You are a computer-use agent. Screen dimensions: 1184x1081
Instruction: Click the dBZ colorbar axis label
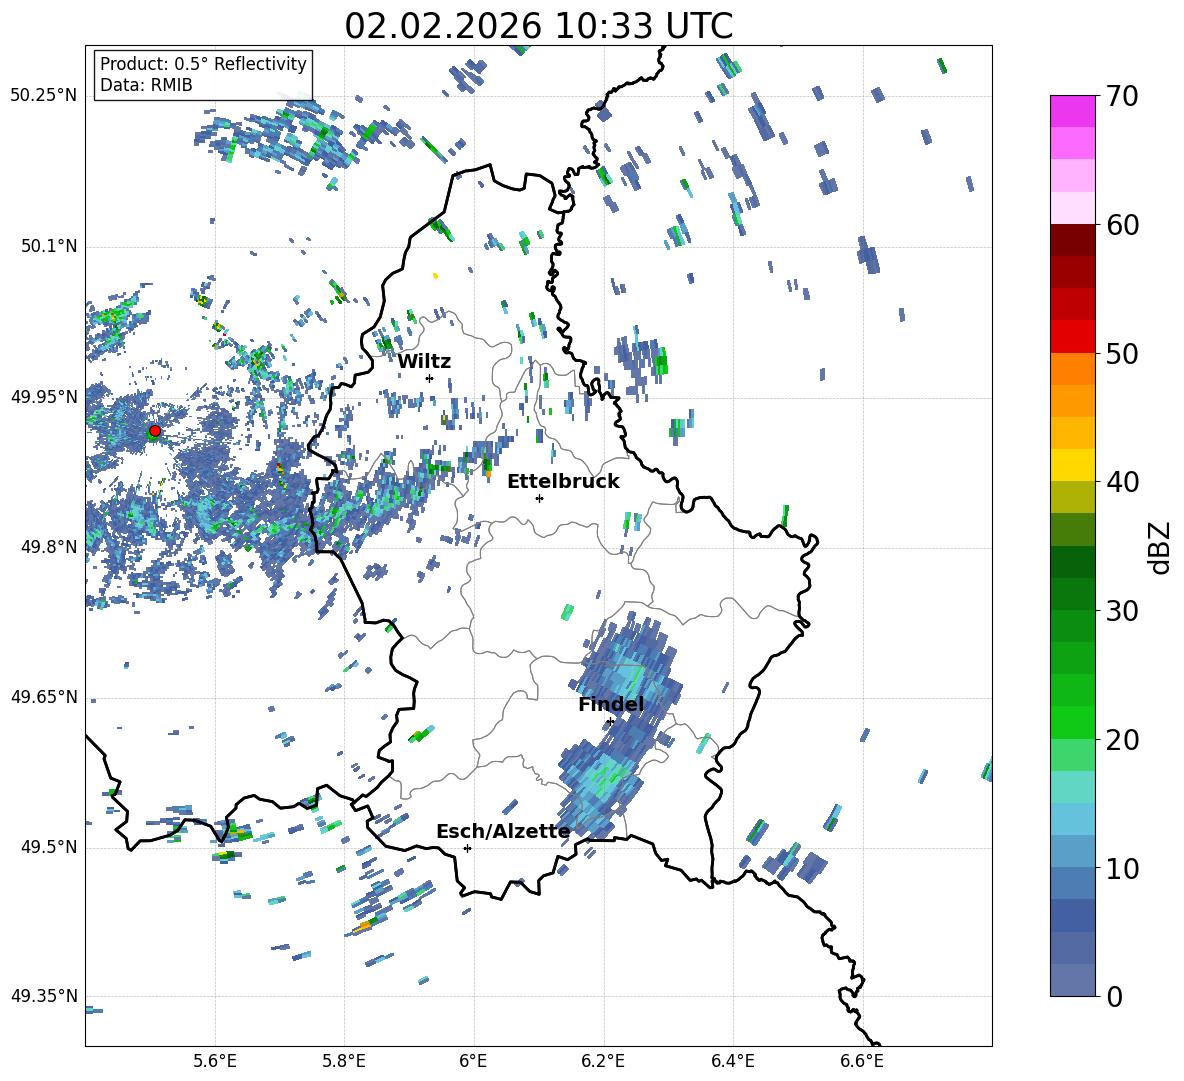click(1160, 548)
